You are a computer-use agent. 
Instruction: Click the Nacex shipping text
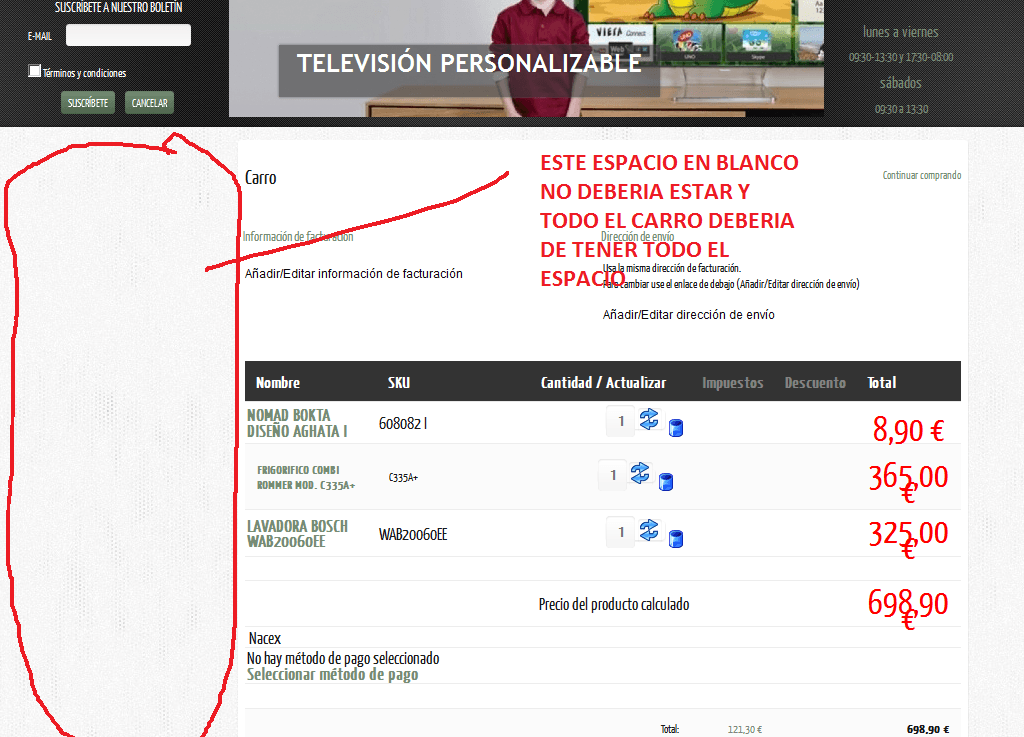264,638
